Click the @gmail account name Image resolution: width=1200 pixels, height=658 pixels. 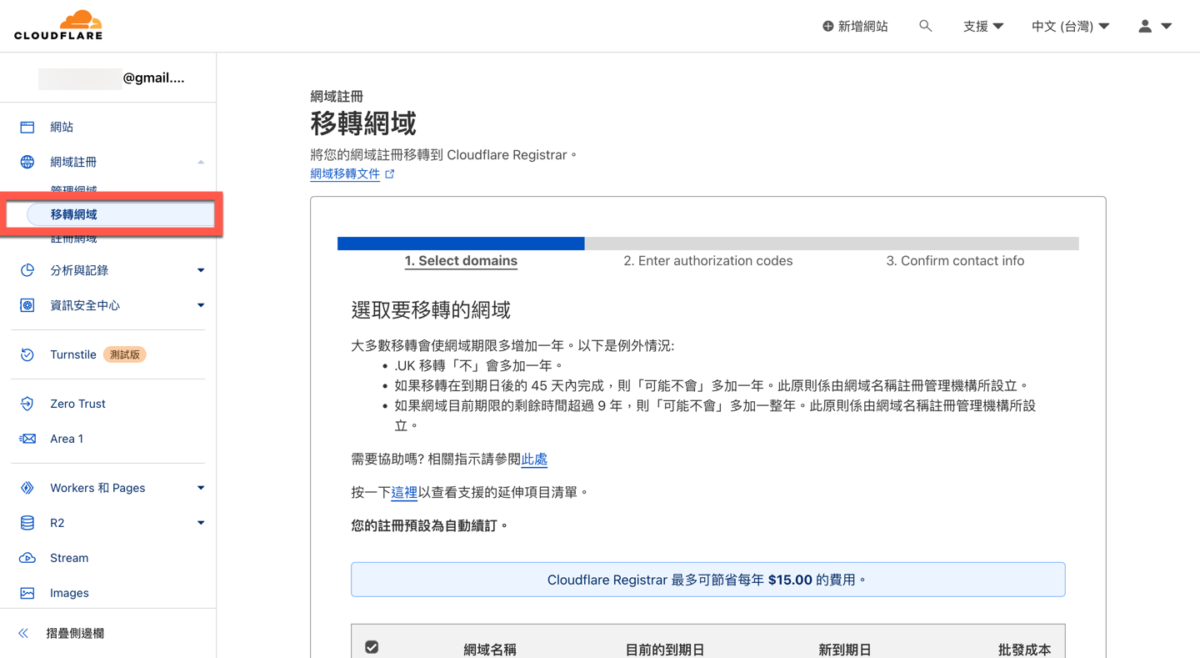(x=153, y=78)
